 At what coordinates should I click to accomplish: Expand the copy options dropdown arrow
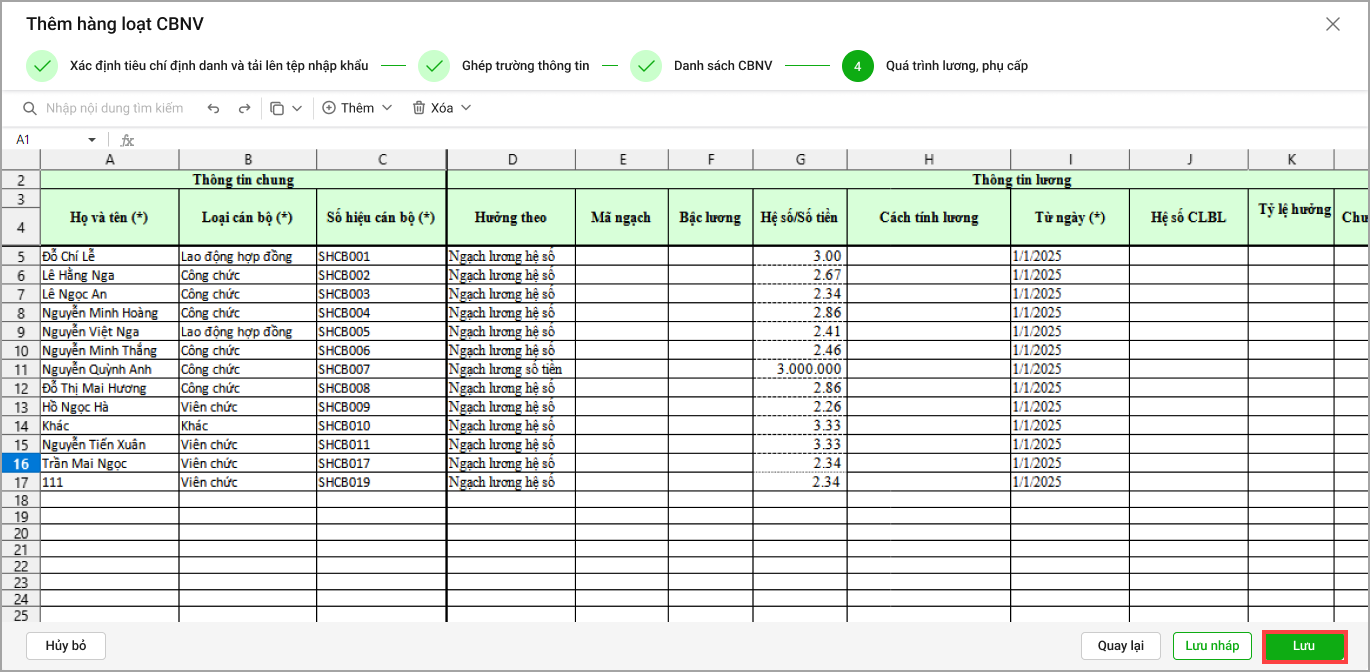(x=297, y=108)
